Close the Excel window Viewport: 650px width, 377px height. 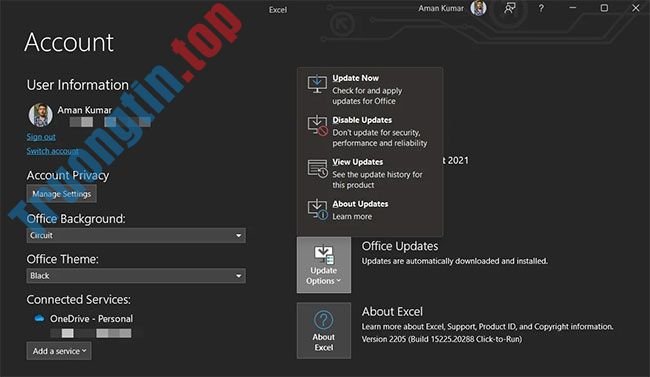point(635,8)
